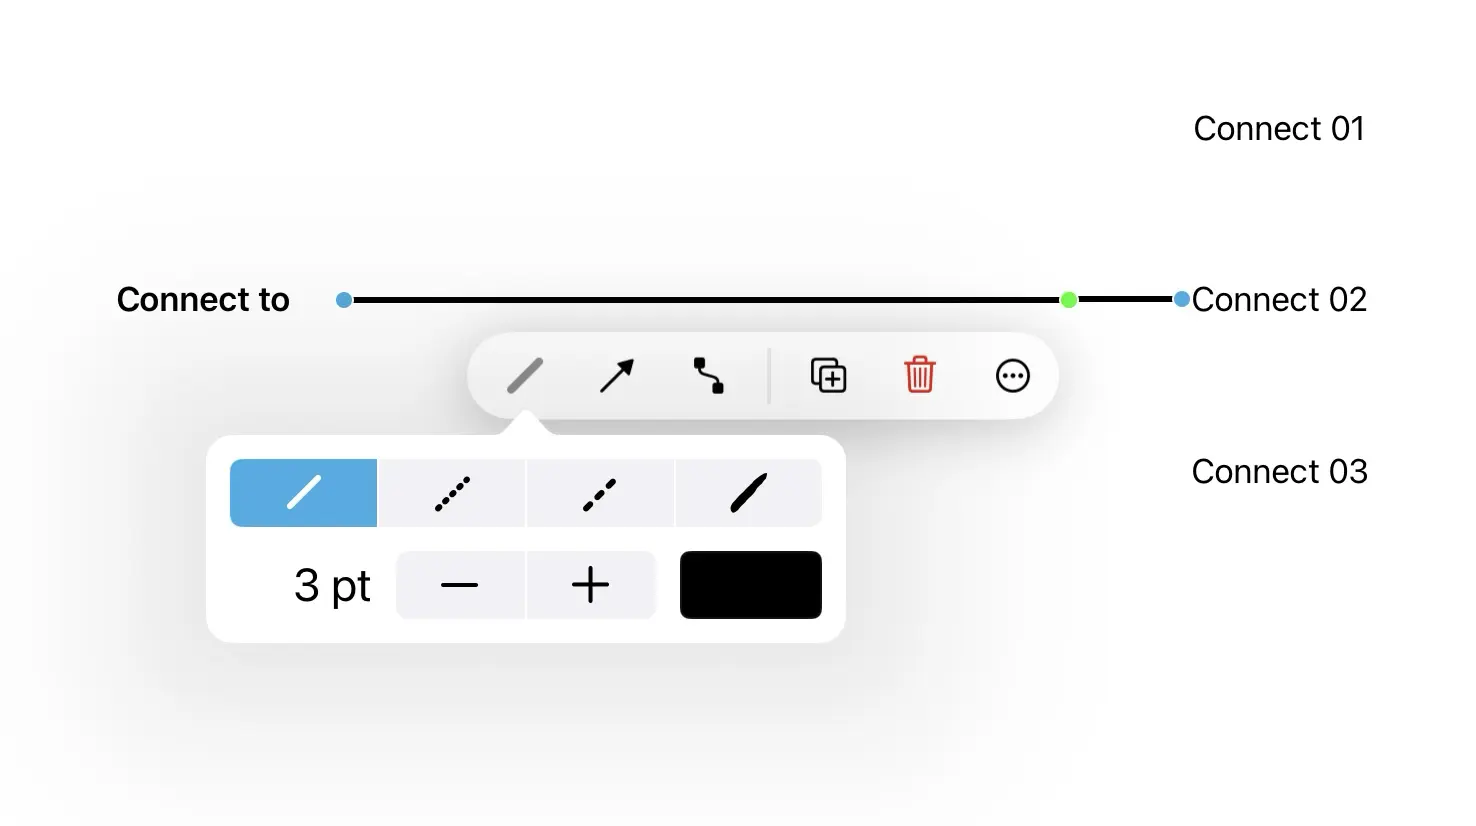Click the blue left endpoint handle of the line

344,299
